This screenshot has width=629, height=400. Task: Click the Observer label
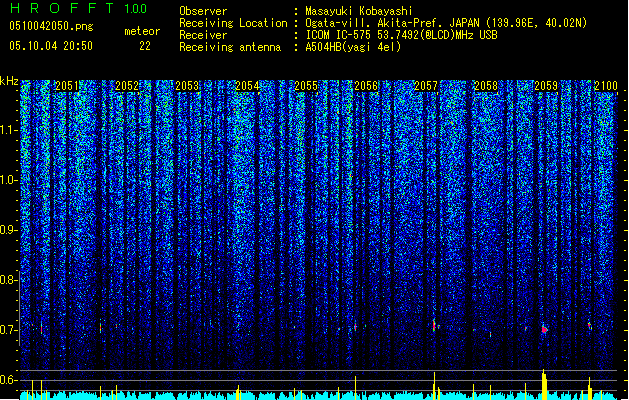coord(203,11)
